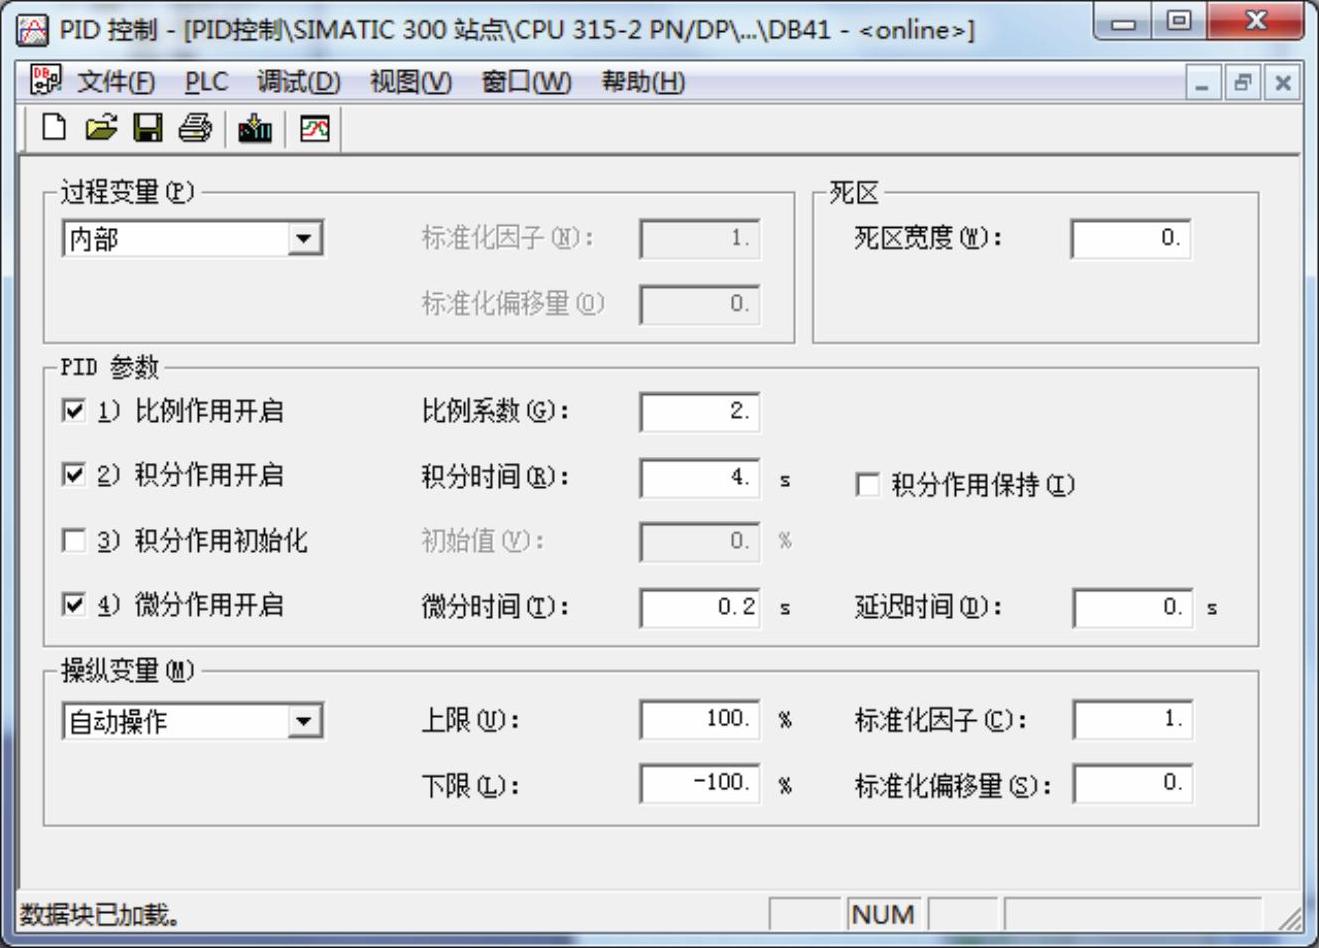This screenshot has width=1319, height=948.
Task: Click the DB document icon in menu bar
Action: point(46,81)
